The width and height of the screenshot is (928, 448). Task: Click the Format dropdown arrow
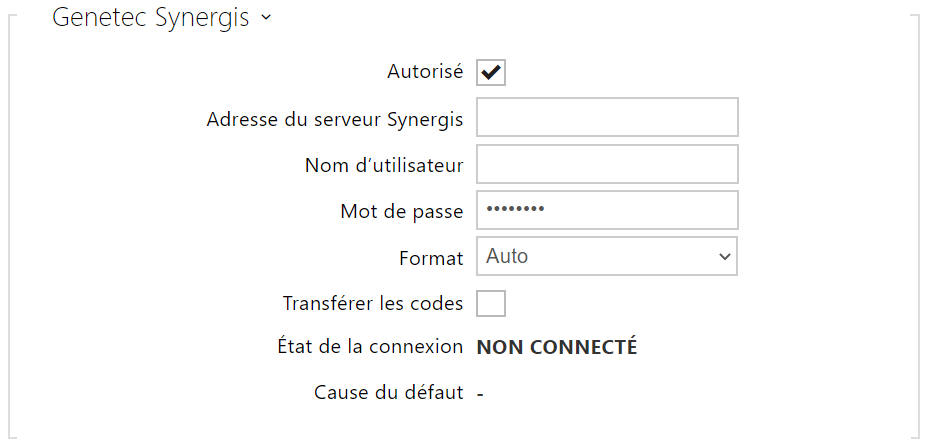(x=725, y=257)
